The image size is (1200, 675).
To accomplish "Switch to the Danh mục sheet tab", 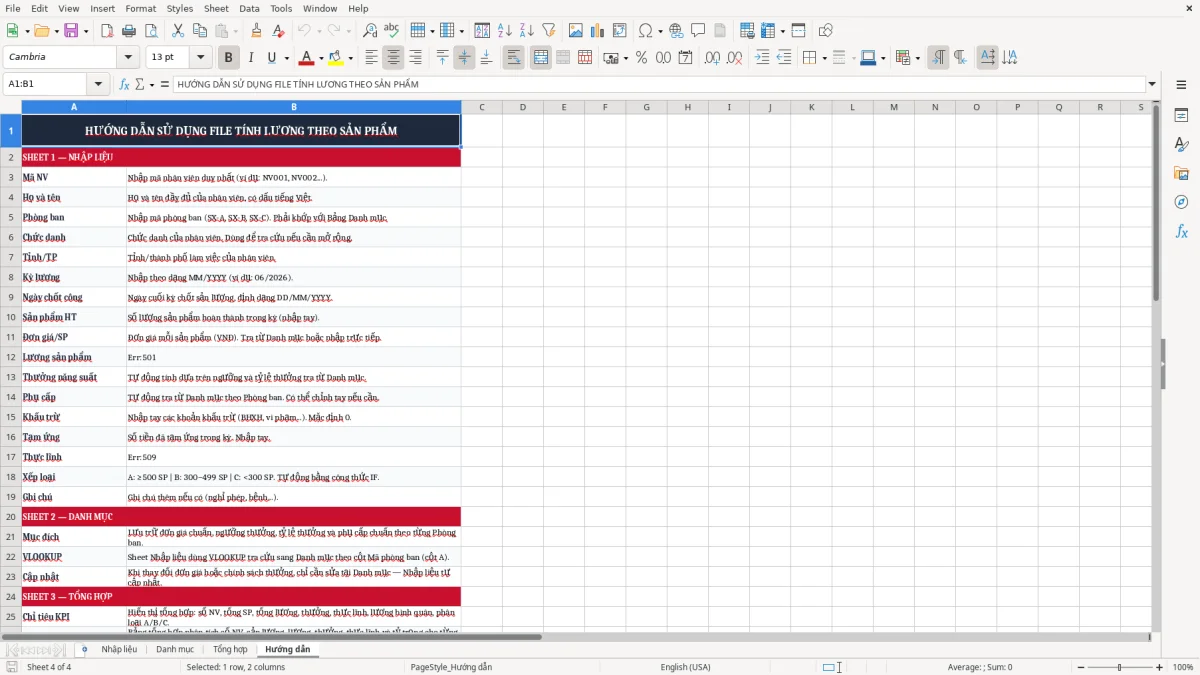I will click(x=175, y=650).
